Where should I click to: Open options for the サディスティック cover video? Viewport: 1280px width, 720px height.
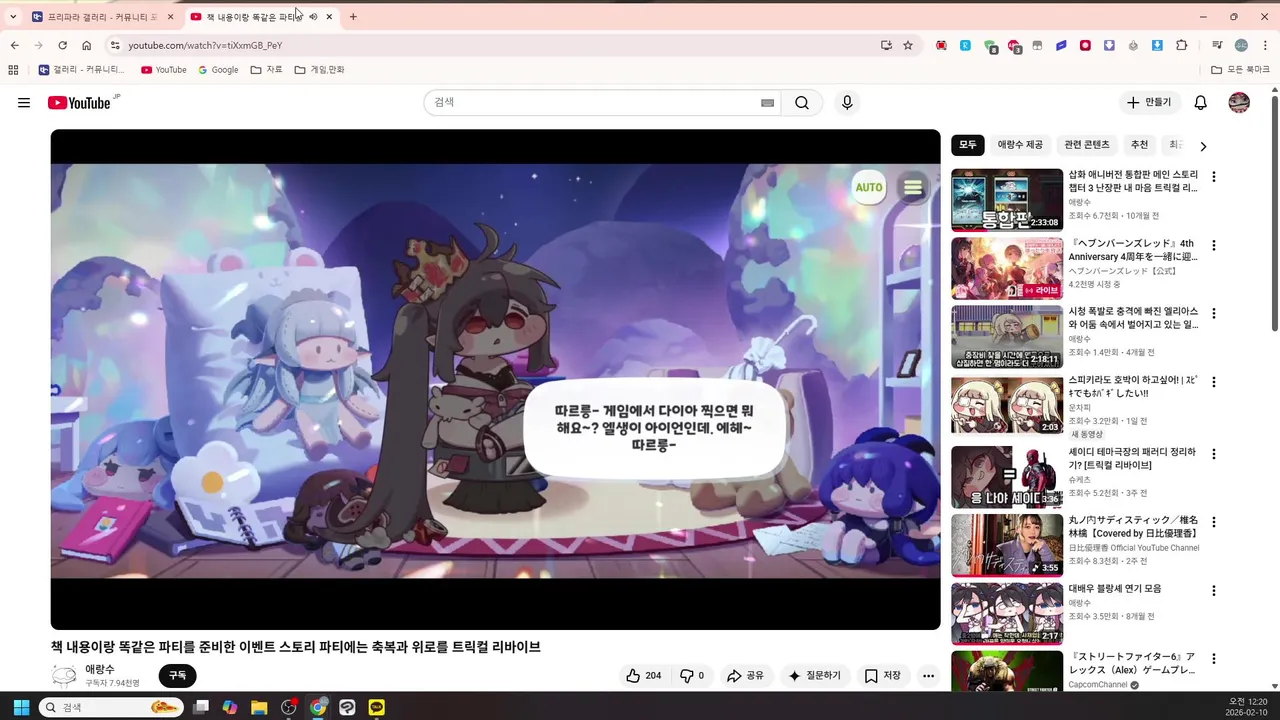[x=1214, y=522]
